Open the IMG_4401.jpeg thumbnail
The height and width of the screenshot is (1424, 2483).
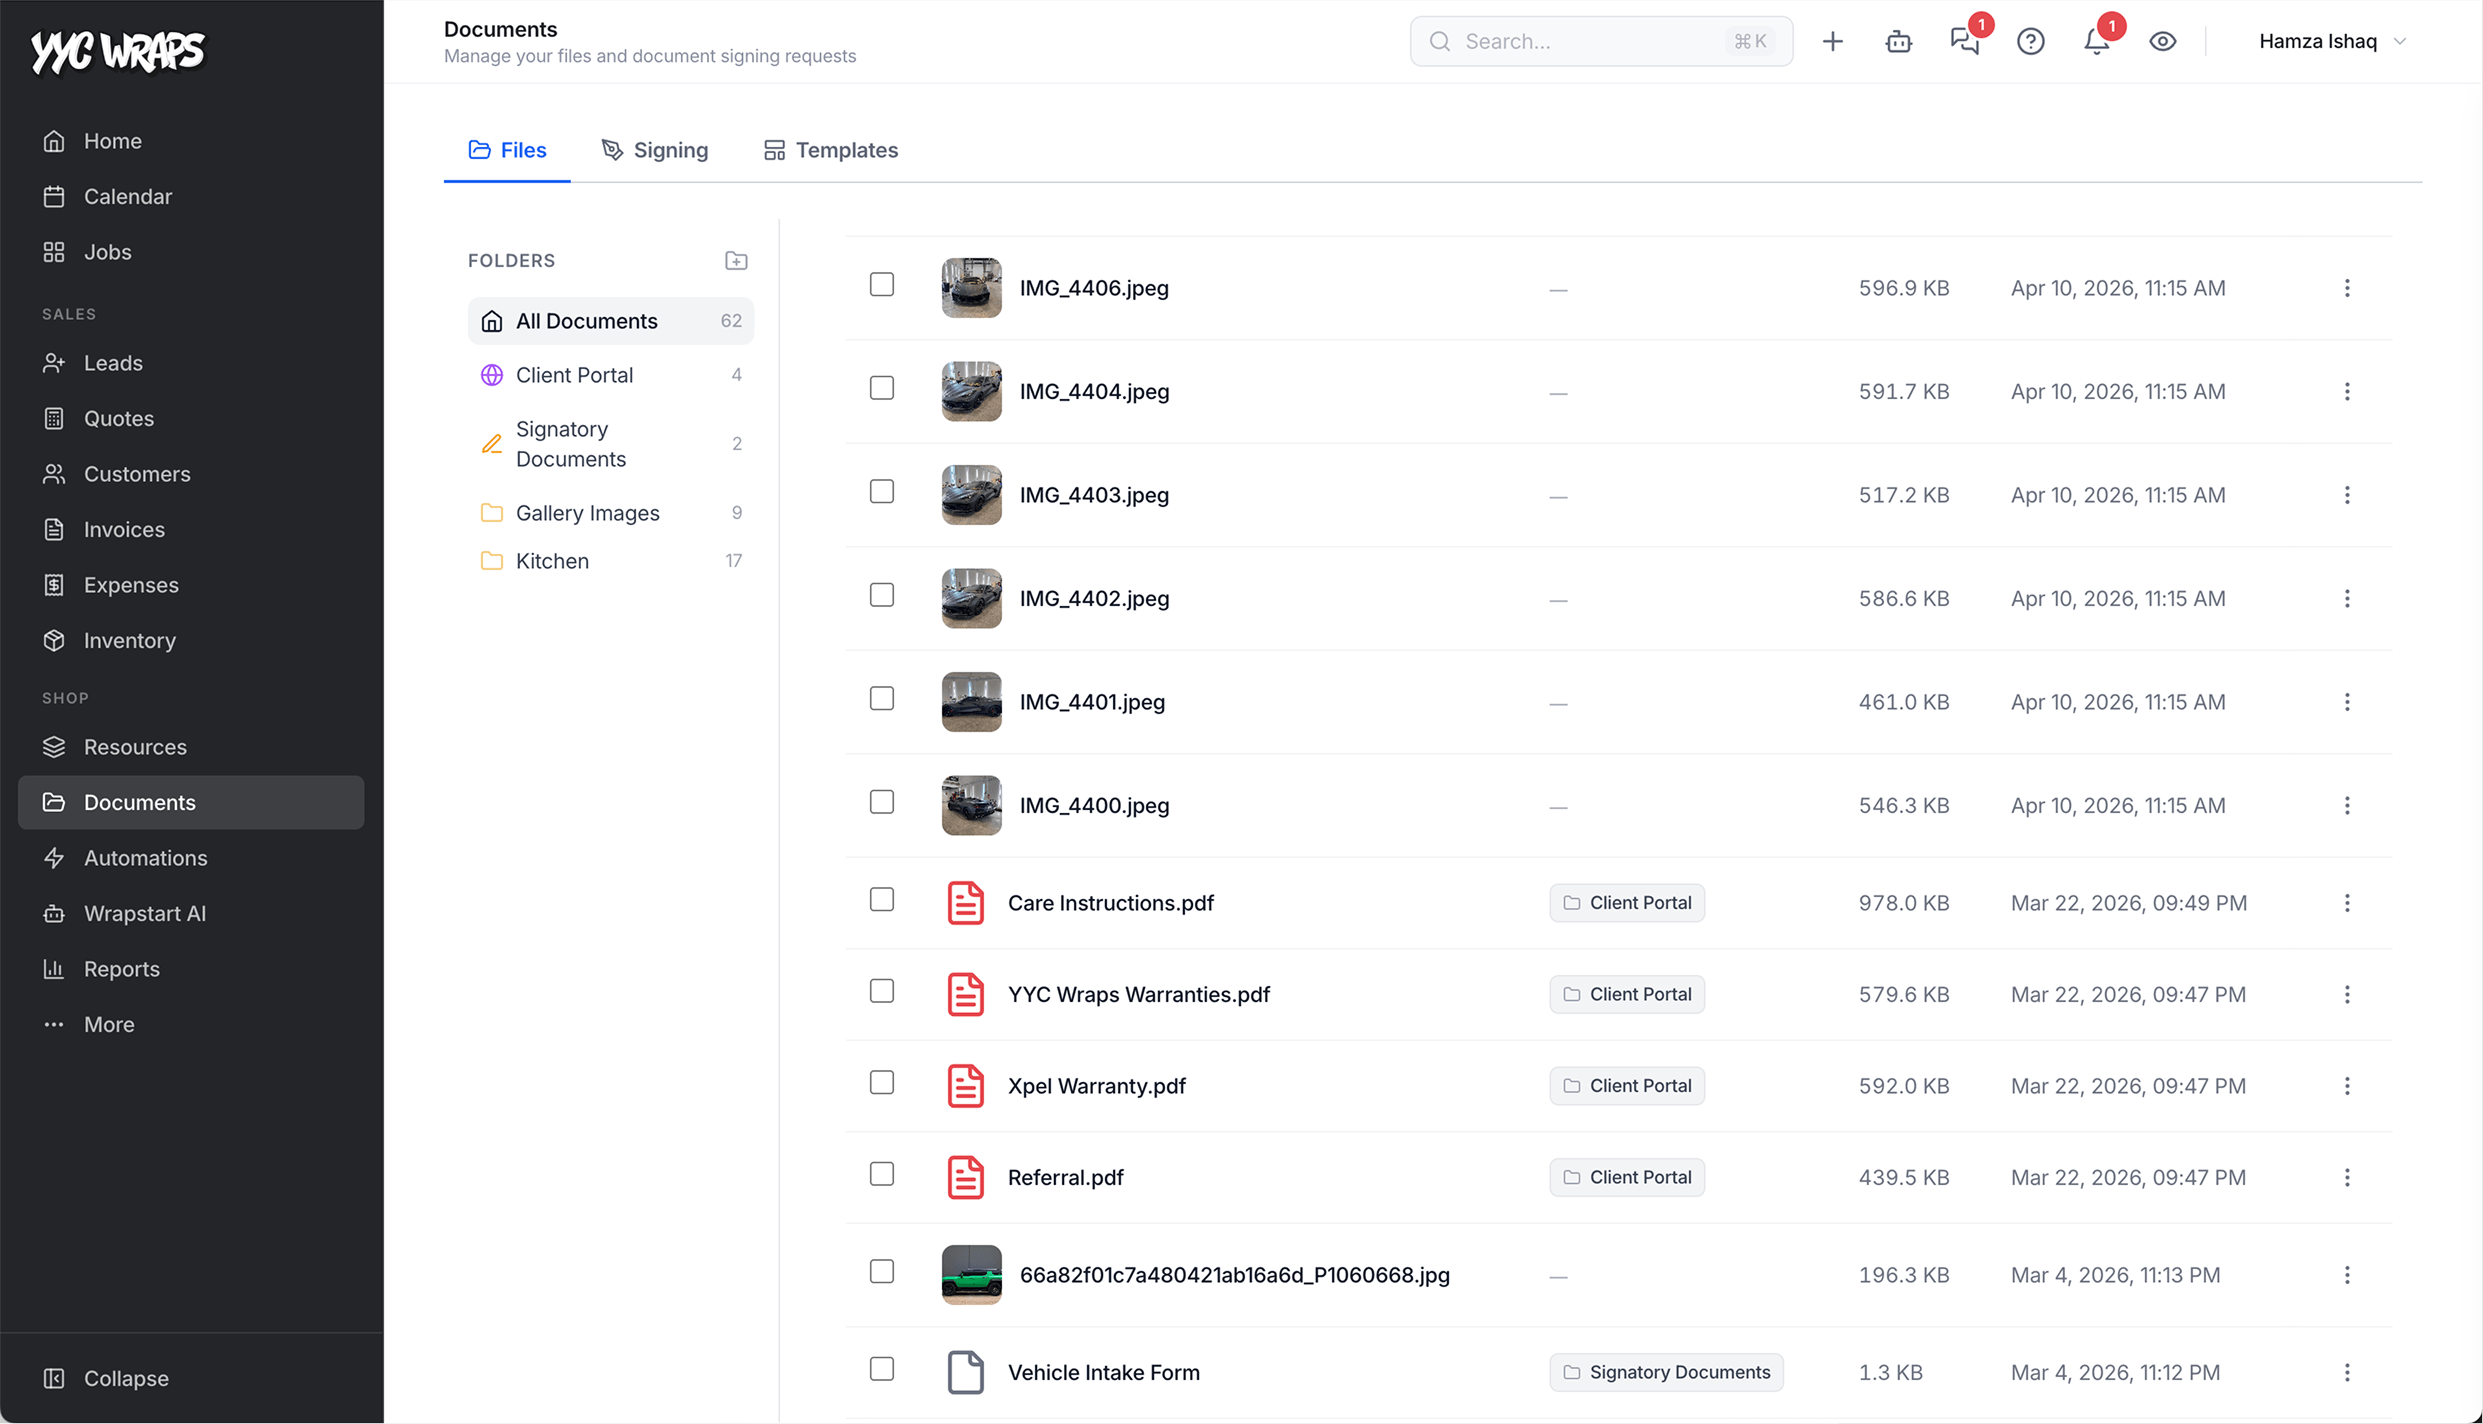(x=971, y=702)
